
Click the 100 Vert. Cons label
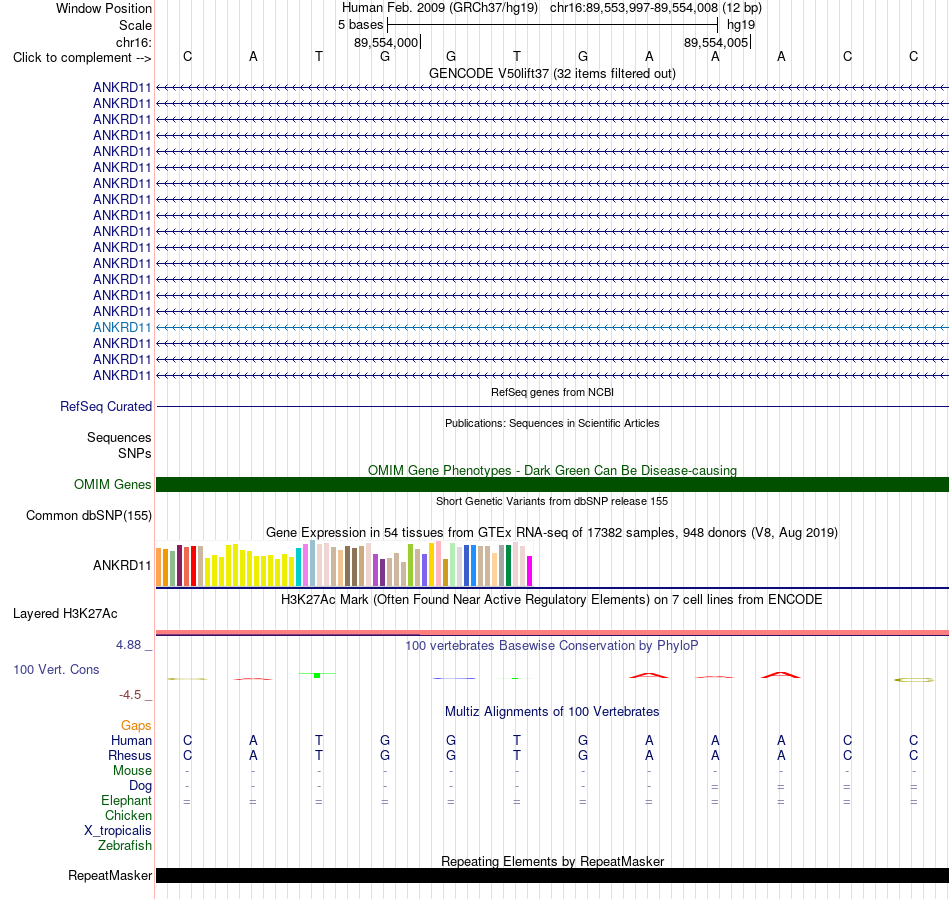[56, 669]
